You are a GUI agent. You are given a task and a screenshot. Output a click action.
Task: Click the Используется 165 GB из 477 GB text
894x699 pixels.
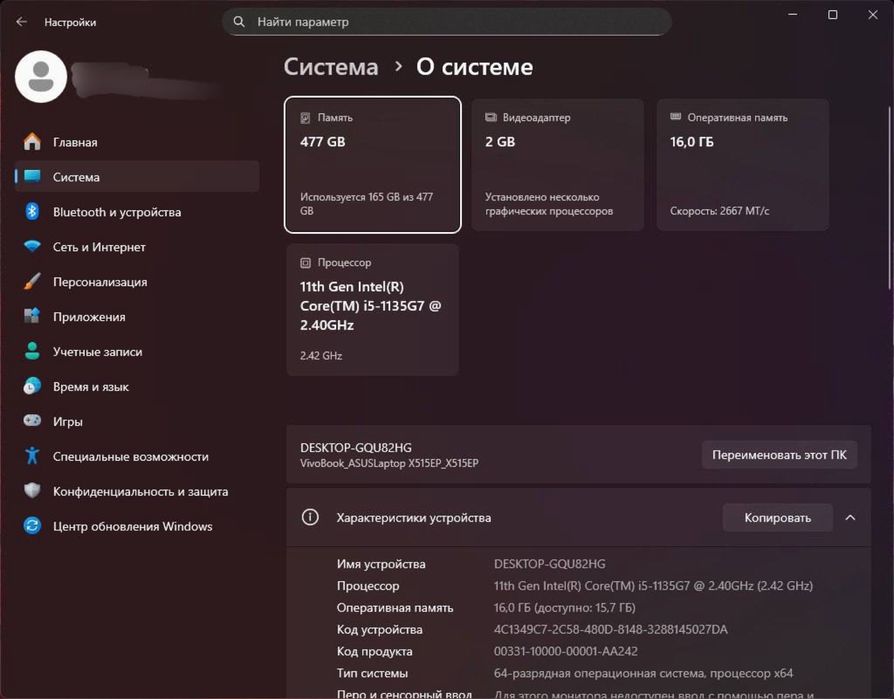(x=367, y=204)
